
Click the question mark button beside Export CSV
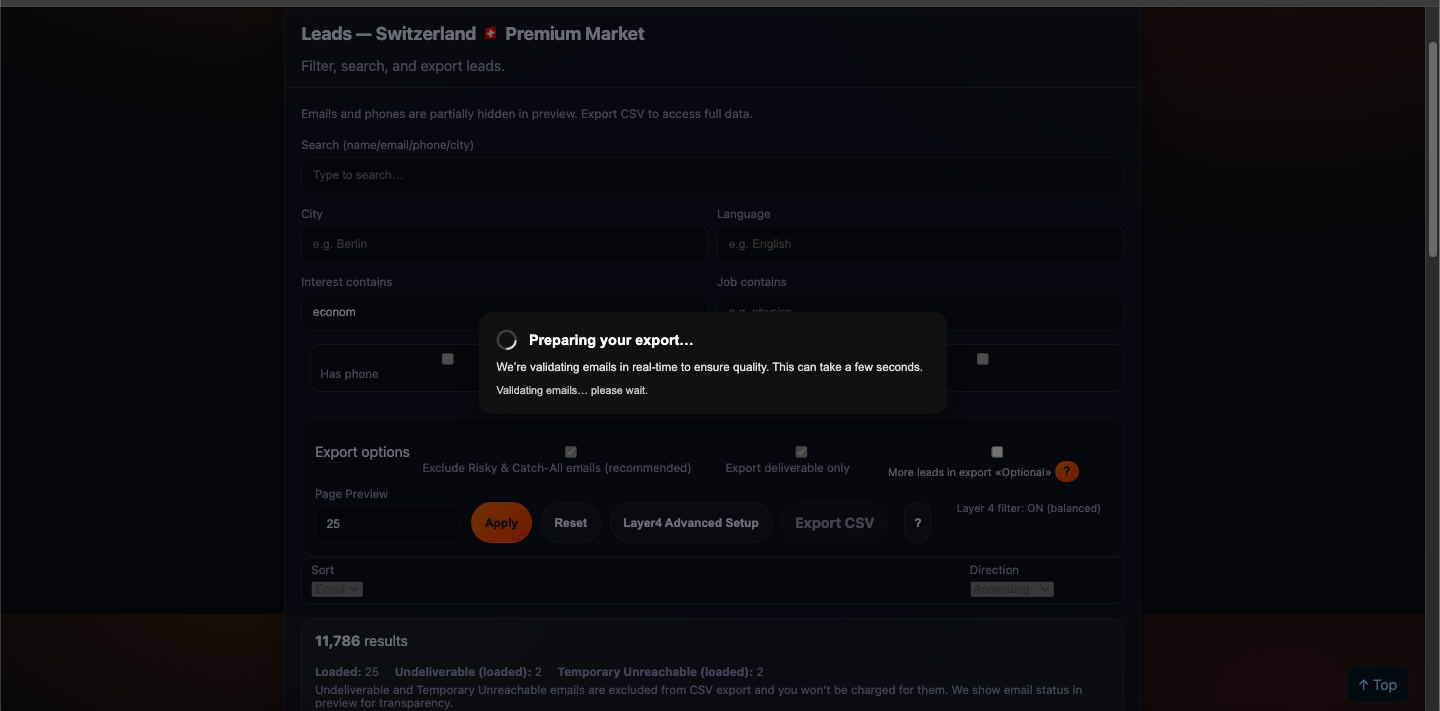click(x=917, y=523)
